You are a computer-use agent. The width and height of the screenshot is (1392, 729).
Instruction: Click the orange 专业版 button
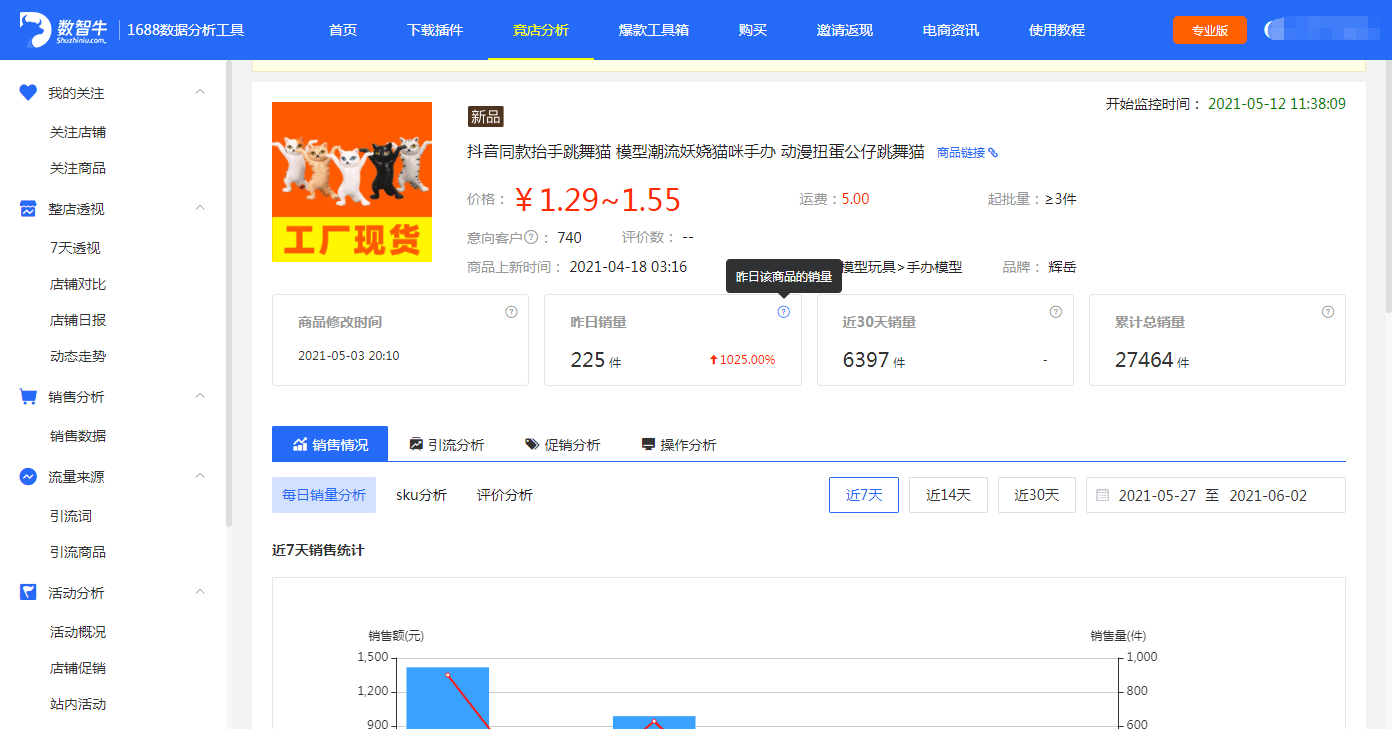click(1210, 30)
